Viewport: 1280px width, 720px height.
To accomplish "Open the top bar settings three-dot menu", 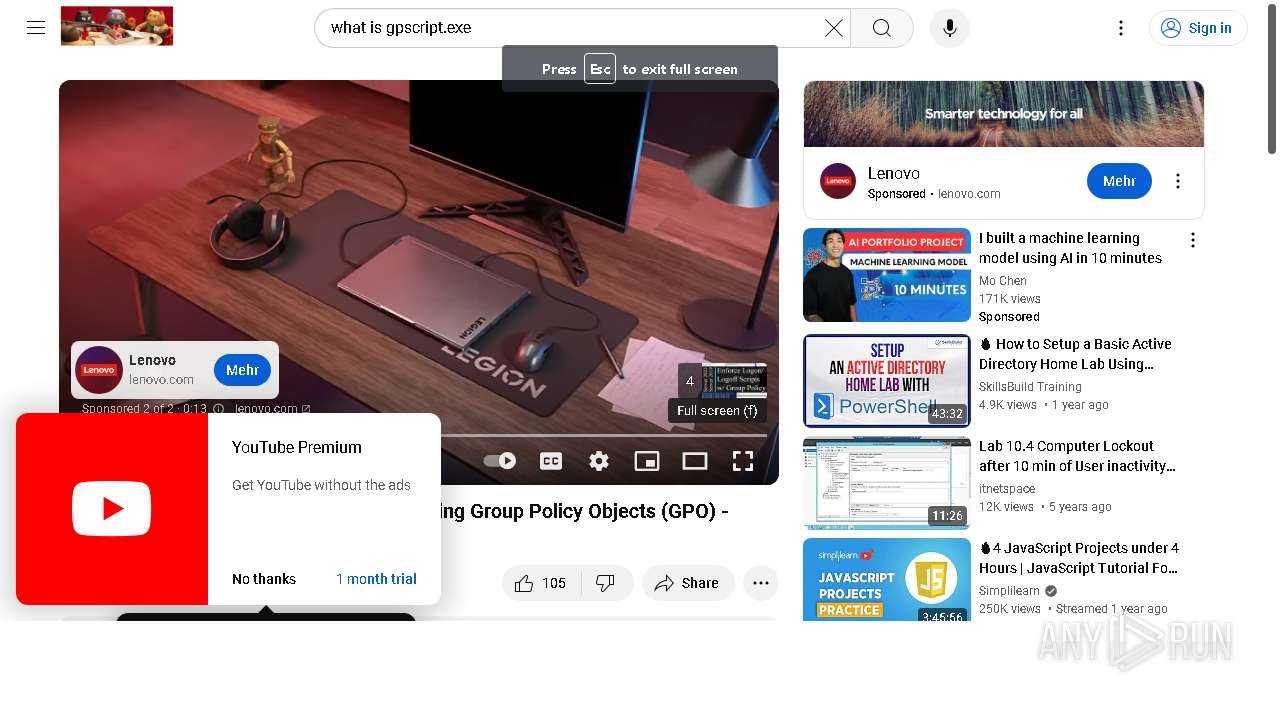I will (1121, 28).
